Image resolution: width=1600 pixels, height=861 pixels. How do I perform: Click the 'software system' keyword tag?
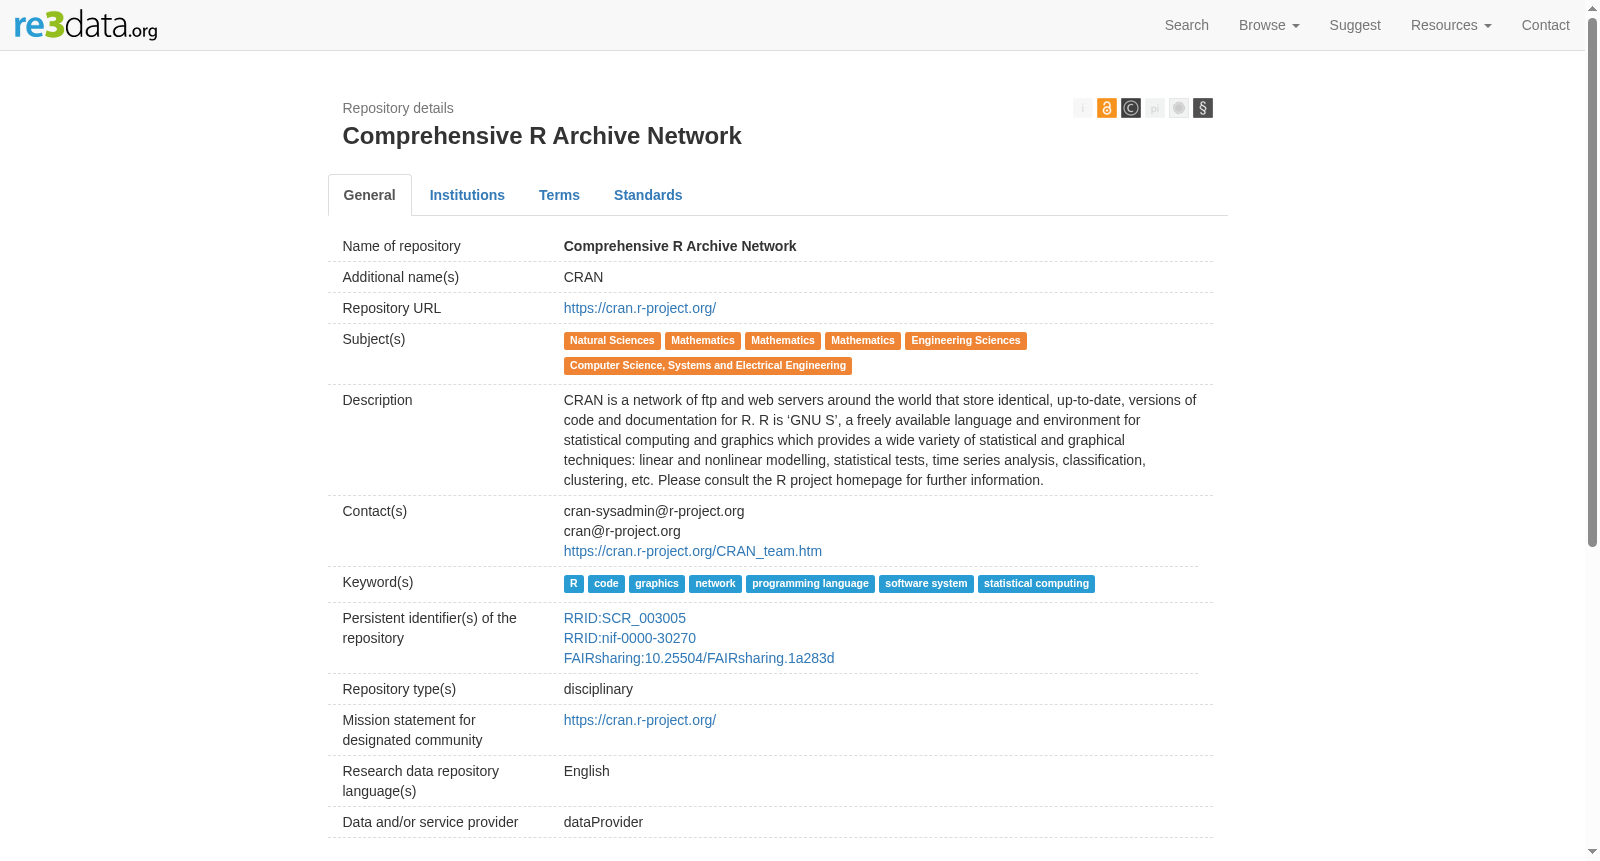(926, 584)
